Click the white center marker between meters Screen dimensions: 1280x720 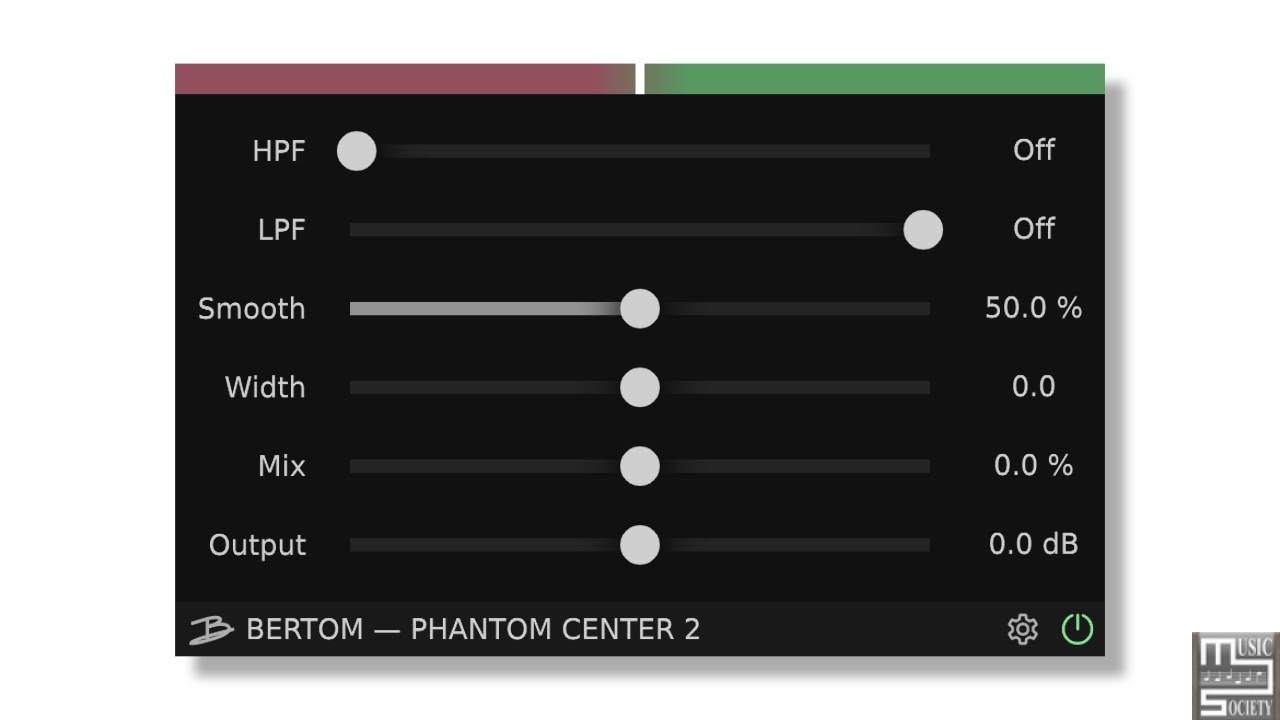[640, 79]
